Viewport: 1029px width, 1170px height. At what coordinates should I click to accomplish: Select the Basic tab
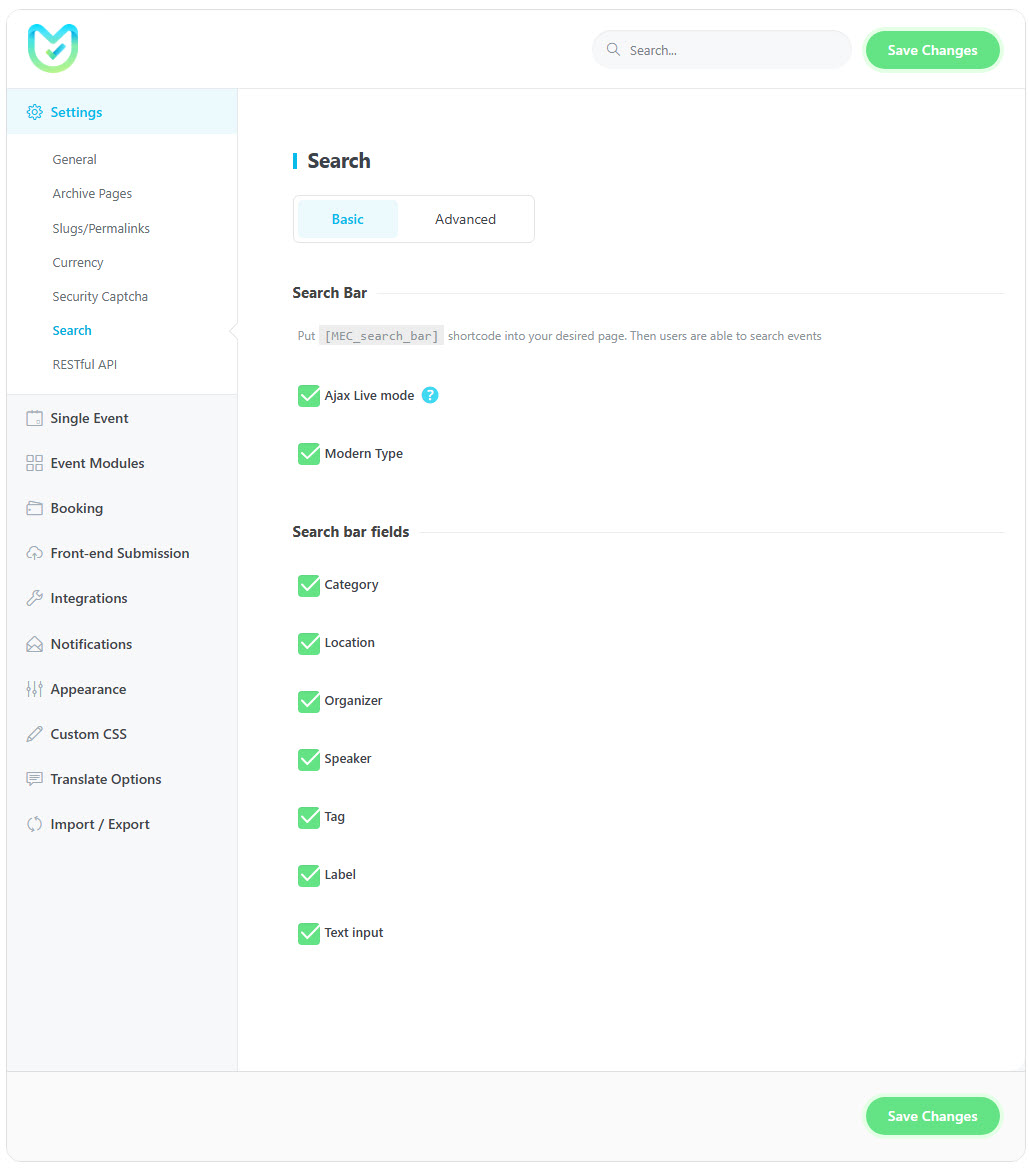[347, 219]
